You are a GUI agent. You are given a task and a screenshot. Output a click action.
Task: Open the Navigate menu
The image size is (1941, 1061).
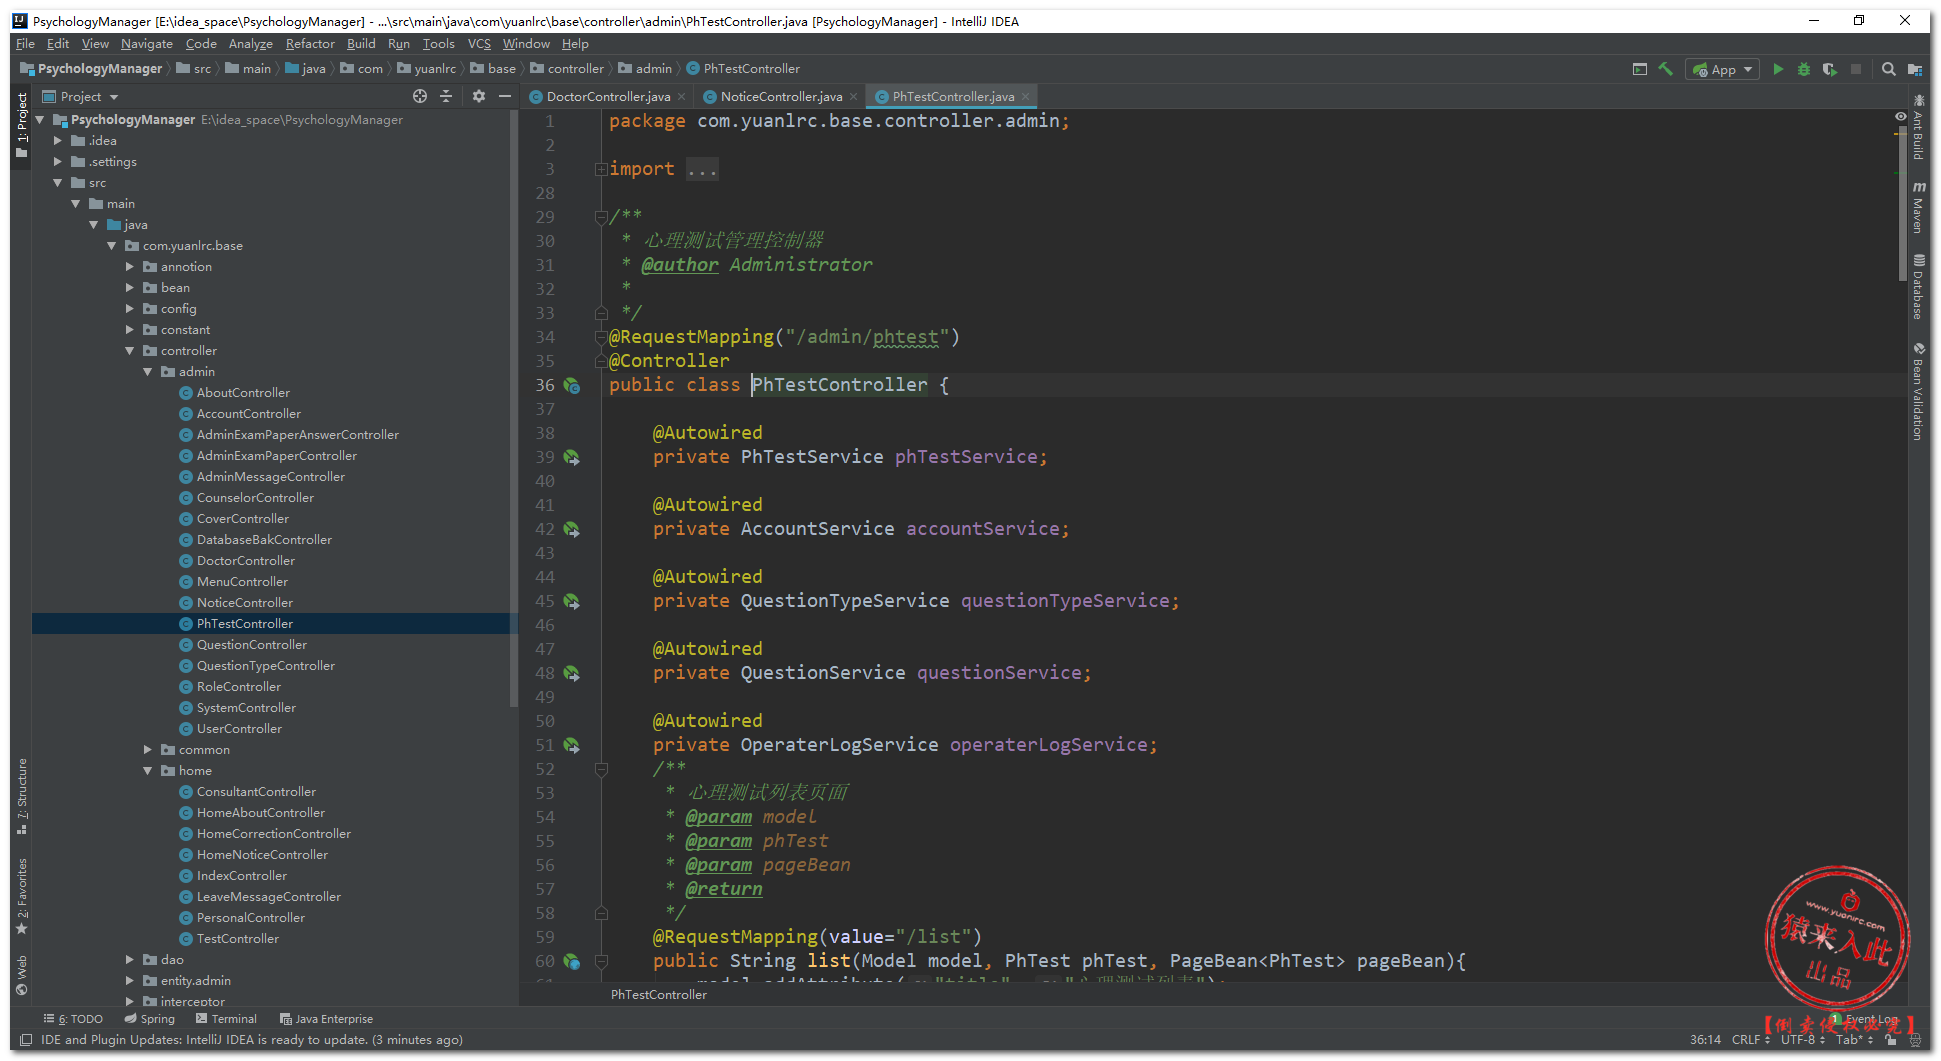click(x=147, y=44)
